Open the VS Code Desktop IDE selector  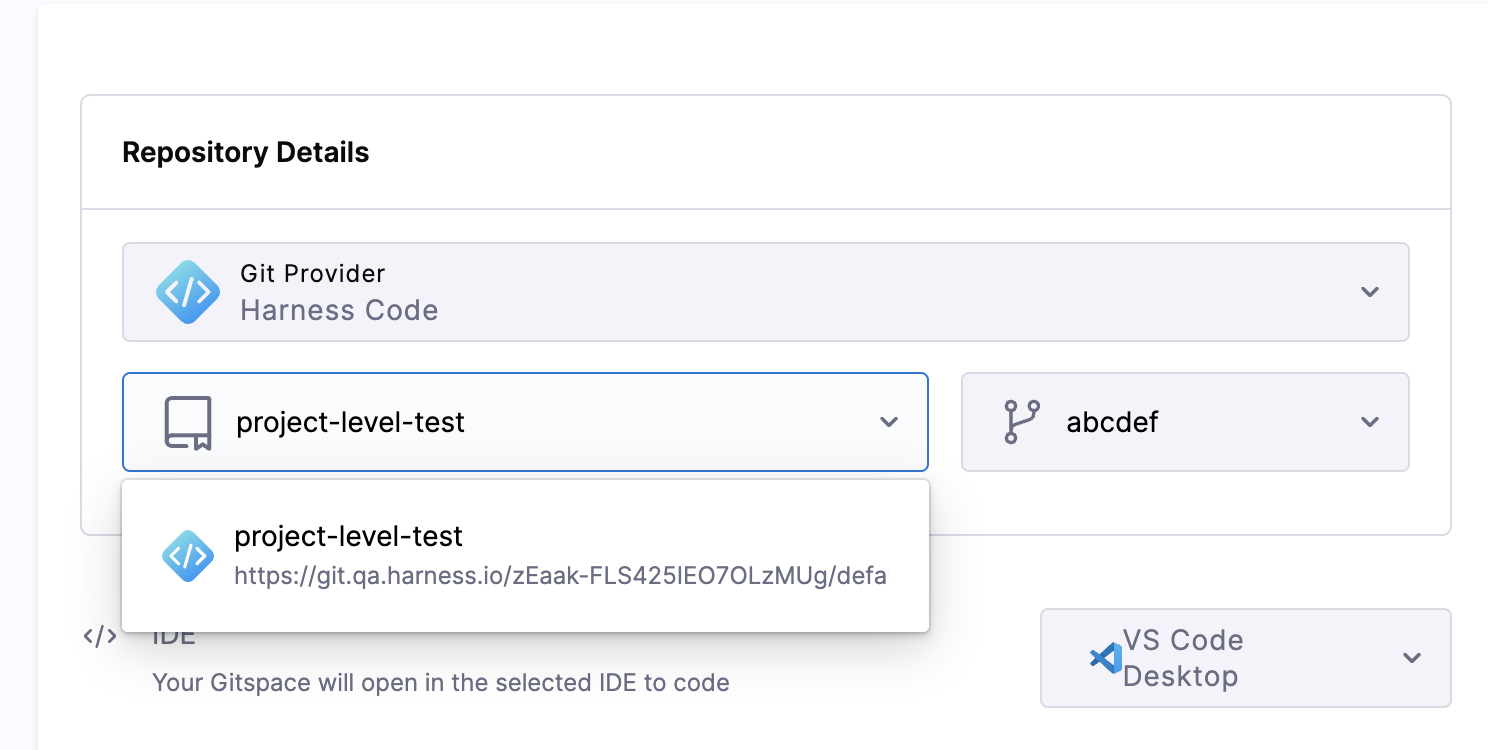click(x=1246, y=658)
